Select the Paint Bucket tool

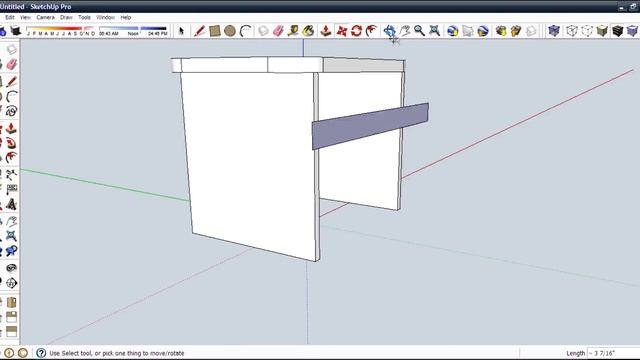click(x=309, y=31)
